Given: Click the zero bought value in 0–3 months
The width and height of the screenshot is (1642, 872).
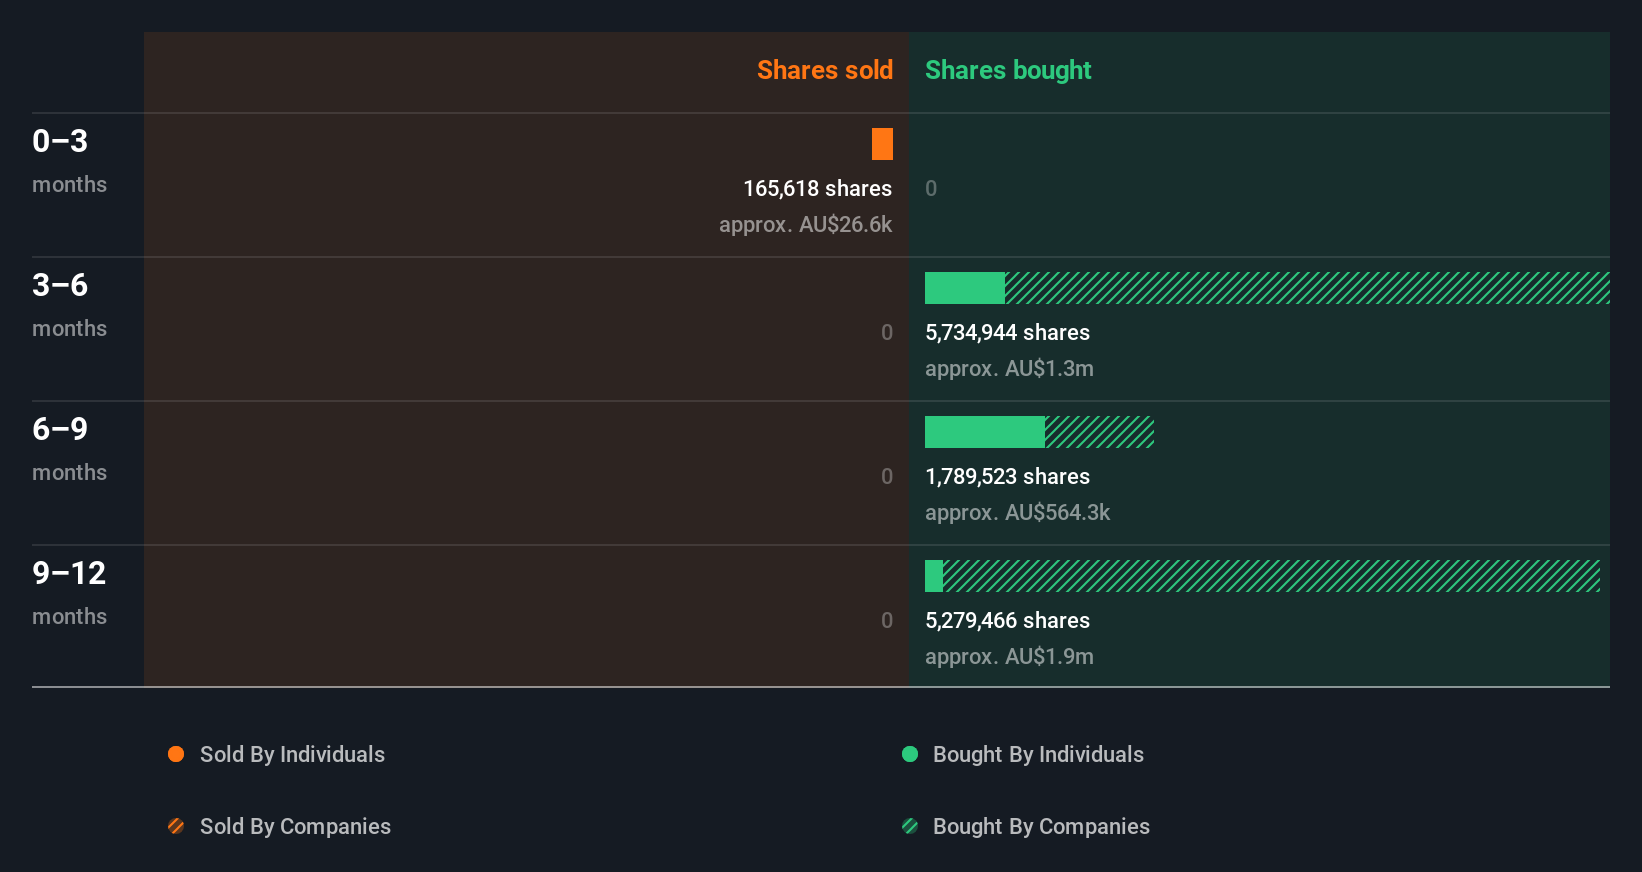Looking at the screenshot, I should click(931, 188).
